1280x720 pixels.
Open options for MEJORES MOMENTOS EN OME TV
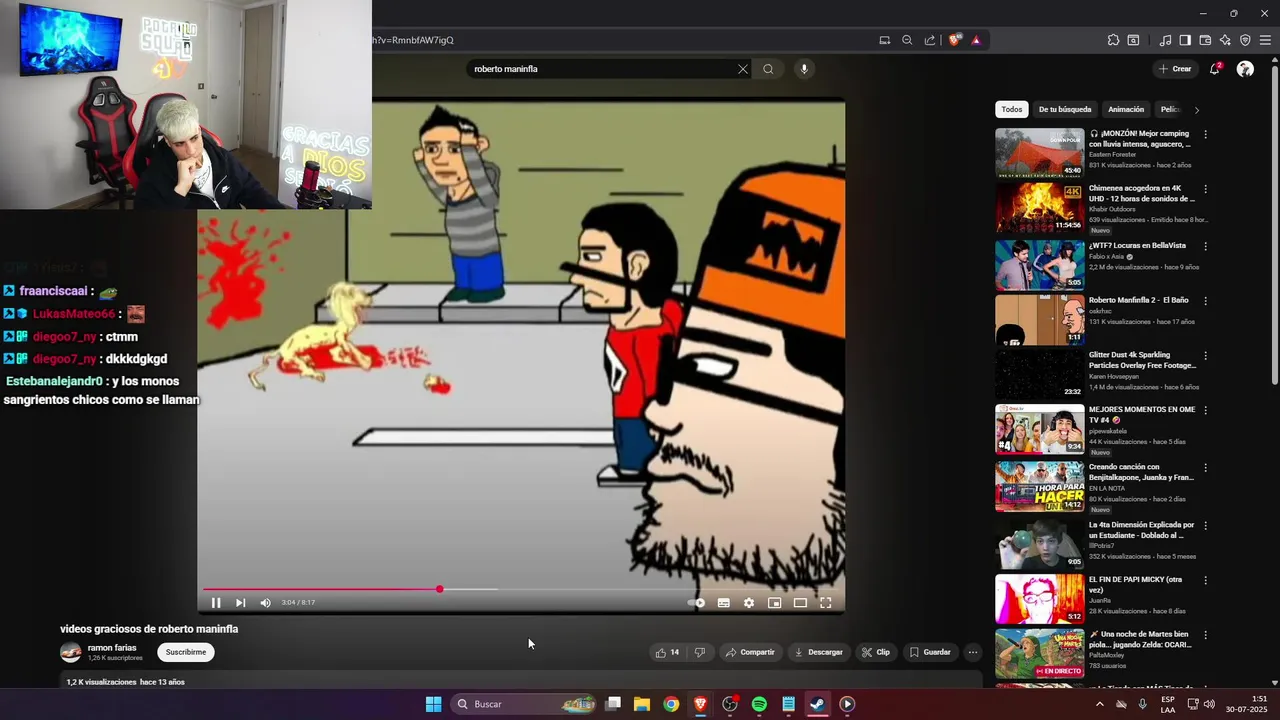[1205, 410]
